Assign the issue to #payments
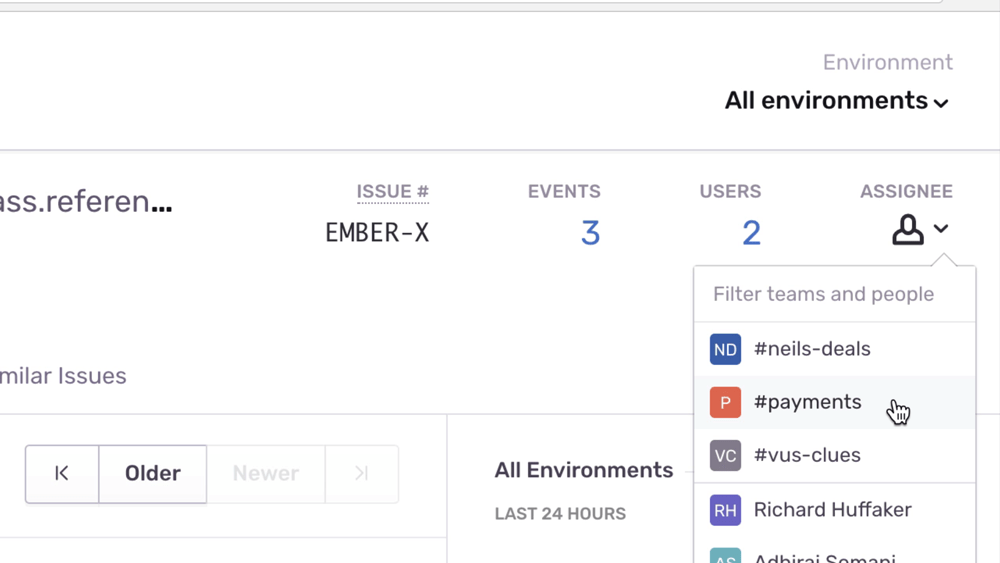Screen dimensions: 1000x563 [807, 402]
